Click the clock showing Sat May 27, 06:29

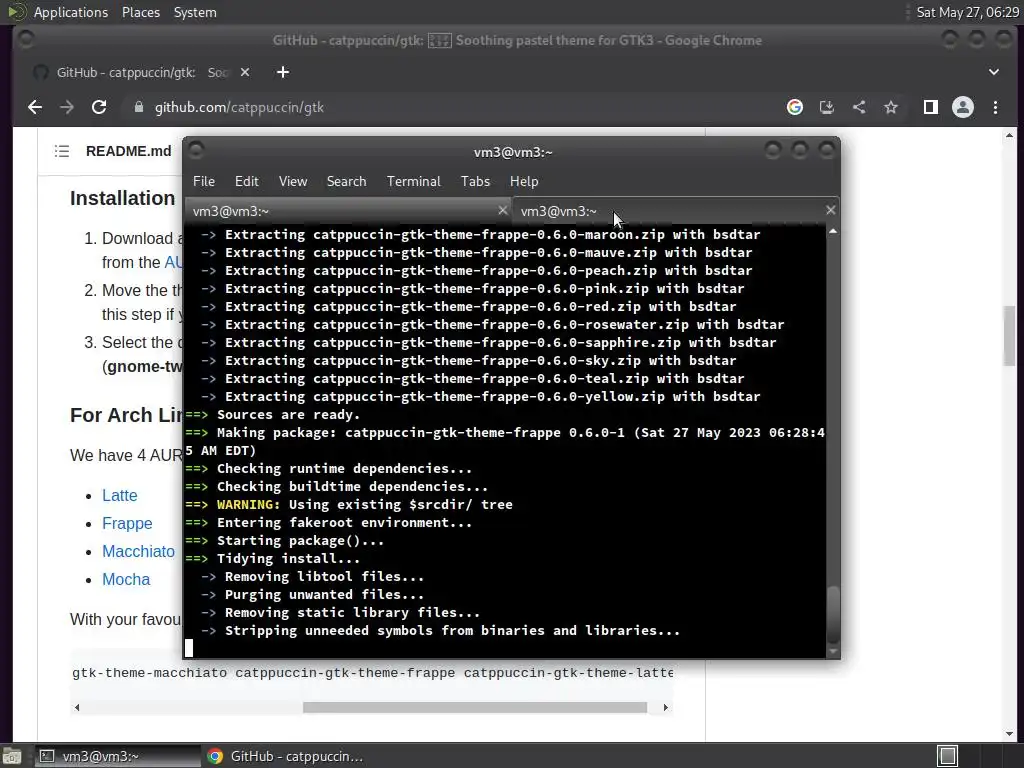967,12
